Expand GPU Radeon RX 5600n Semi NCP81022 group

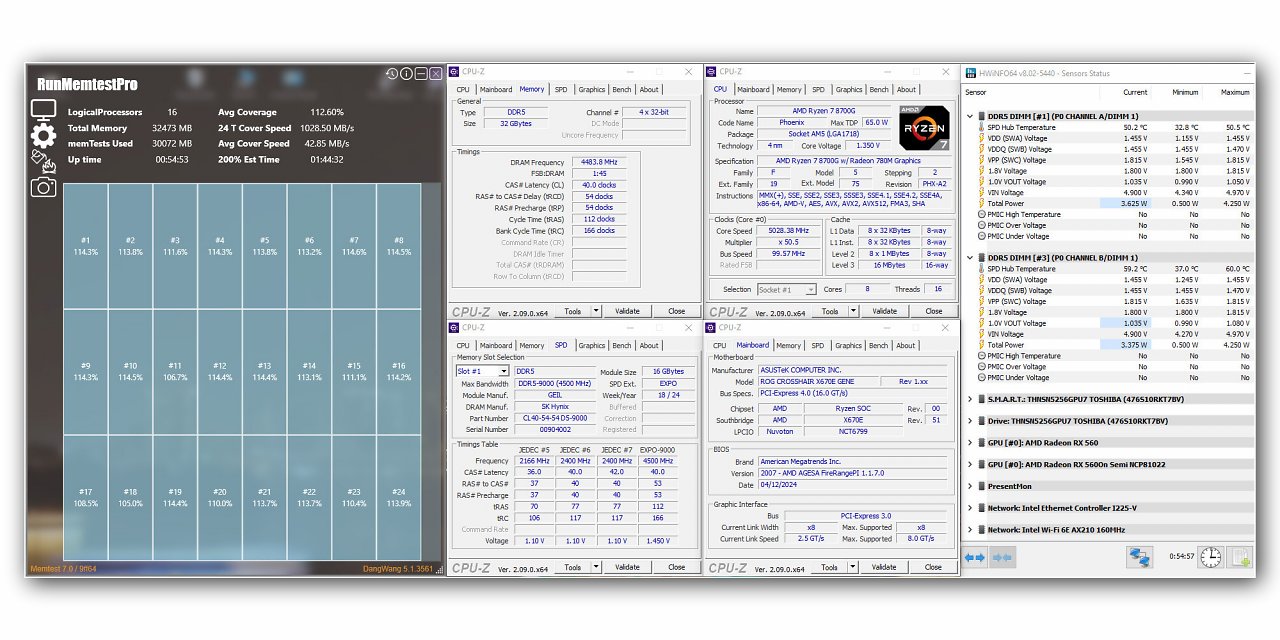point(970,464)
